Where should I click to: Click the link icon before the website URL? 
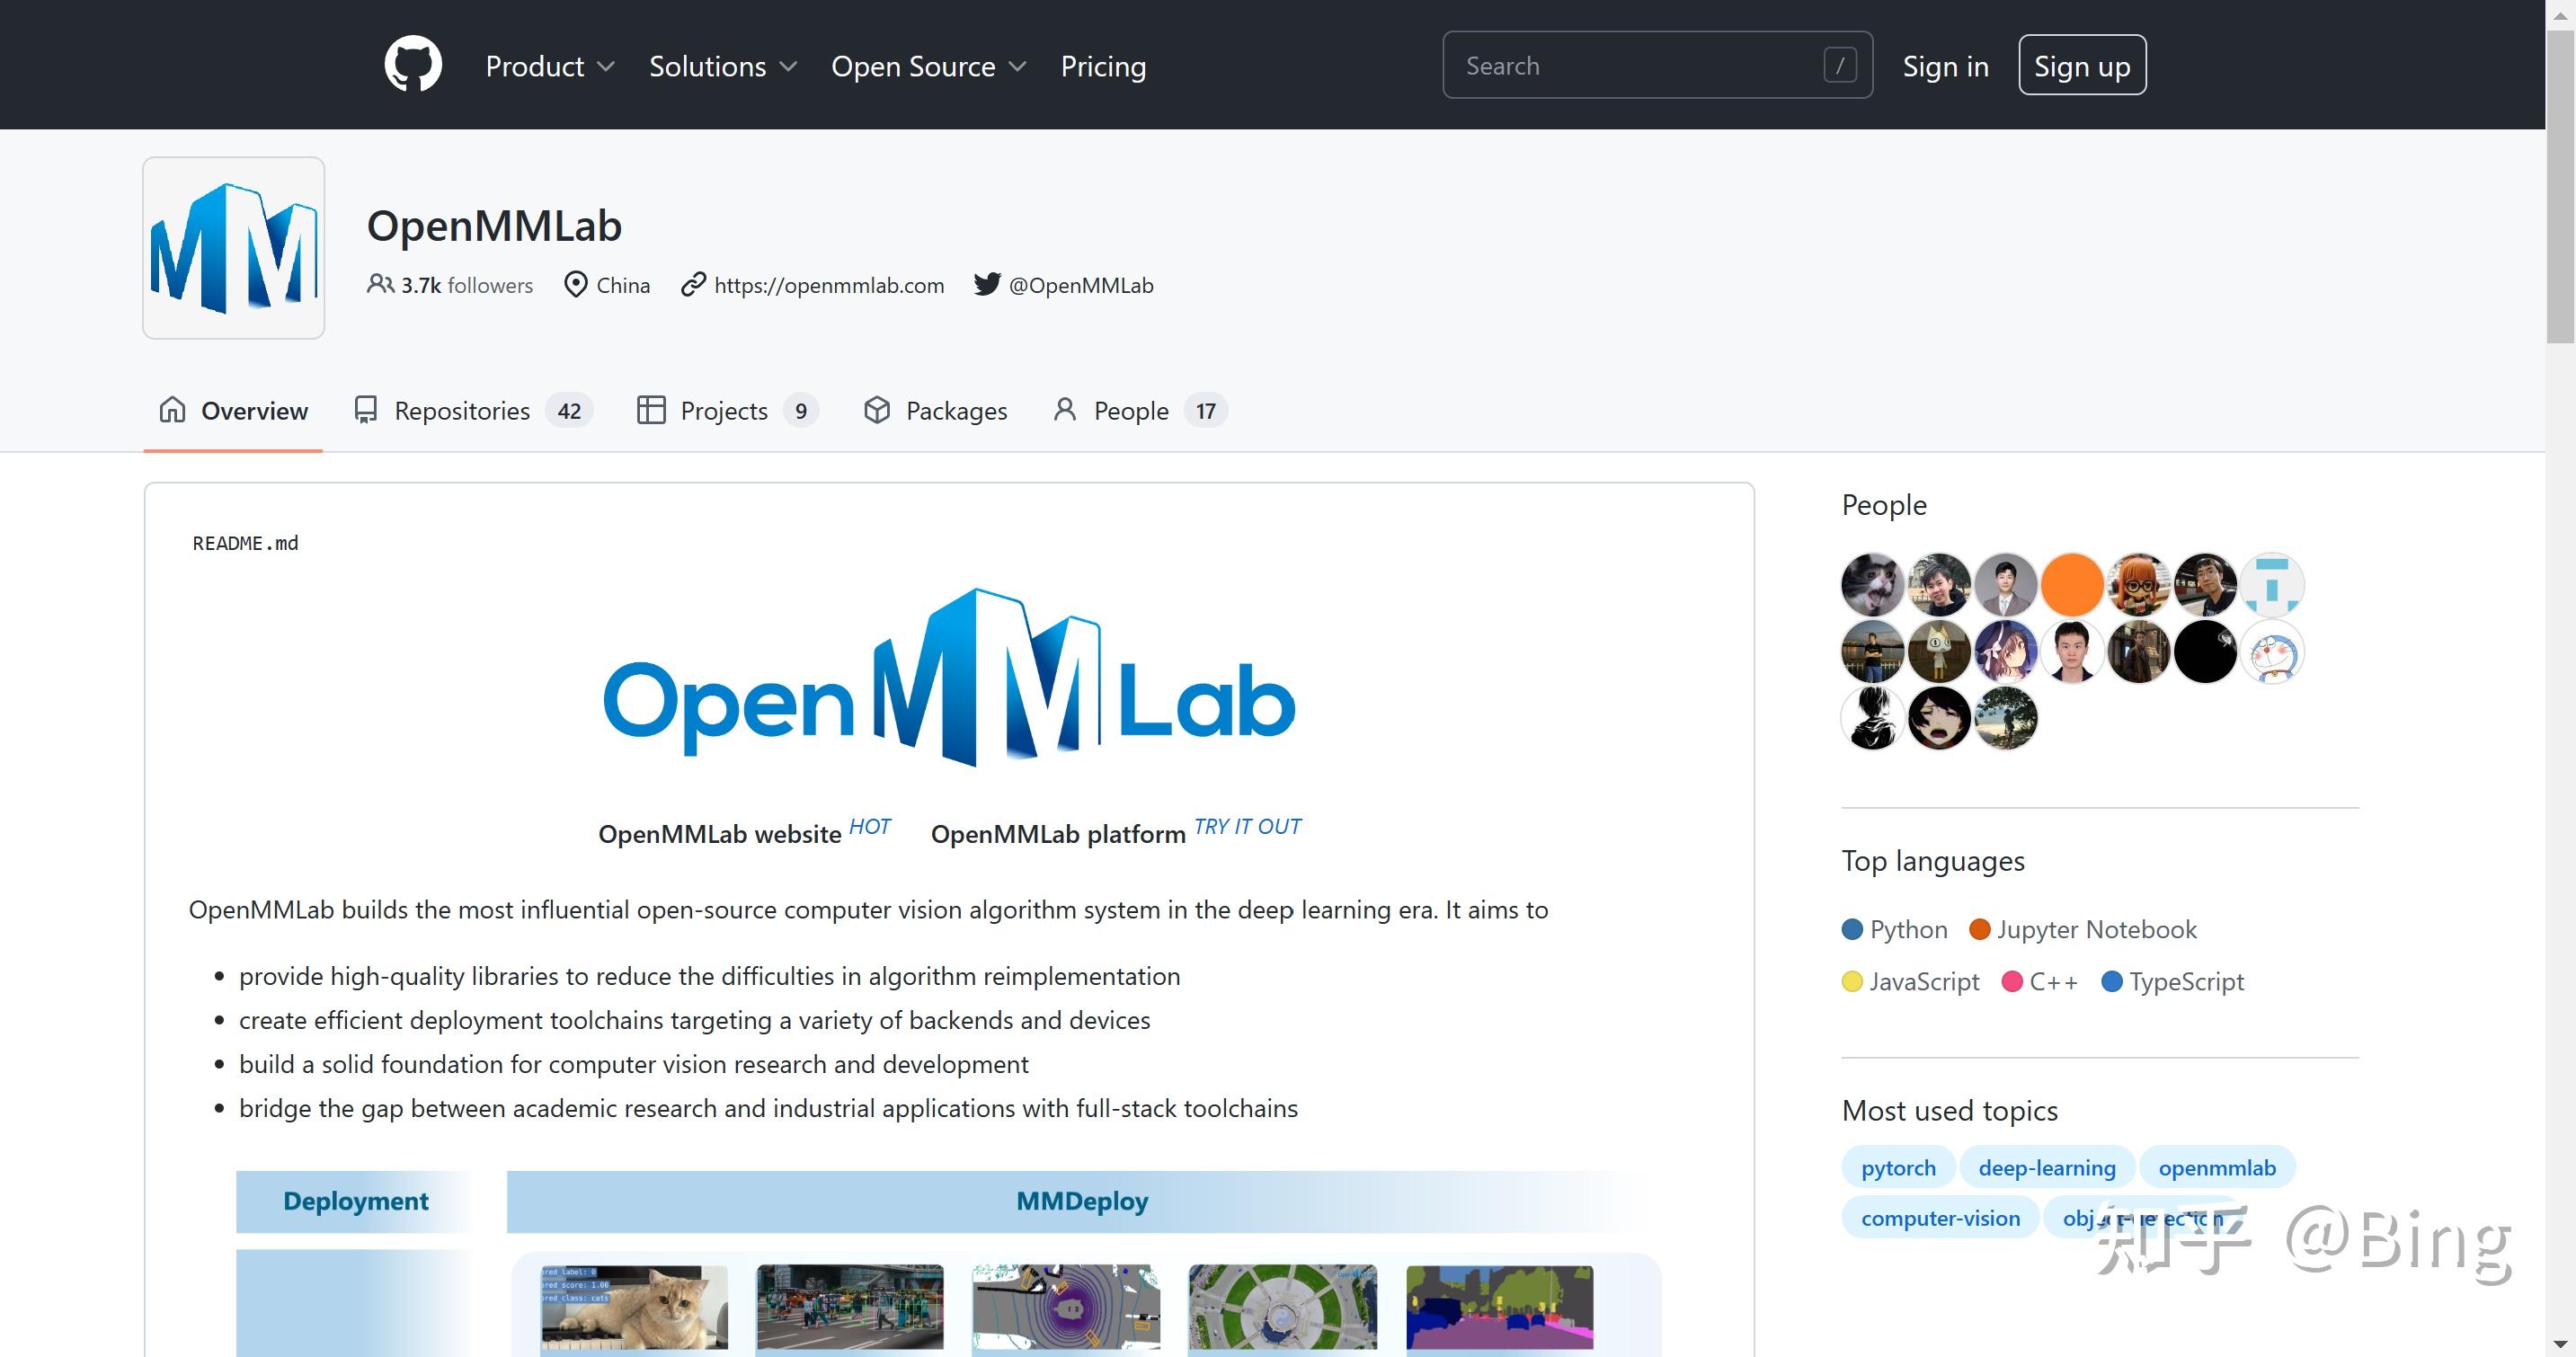(x=692, y=284)
